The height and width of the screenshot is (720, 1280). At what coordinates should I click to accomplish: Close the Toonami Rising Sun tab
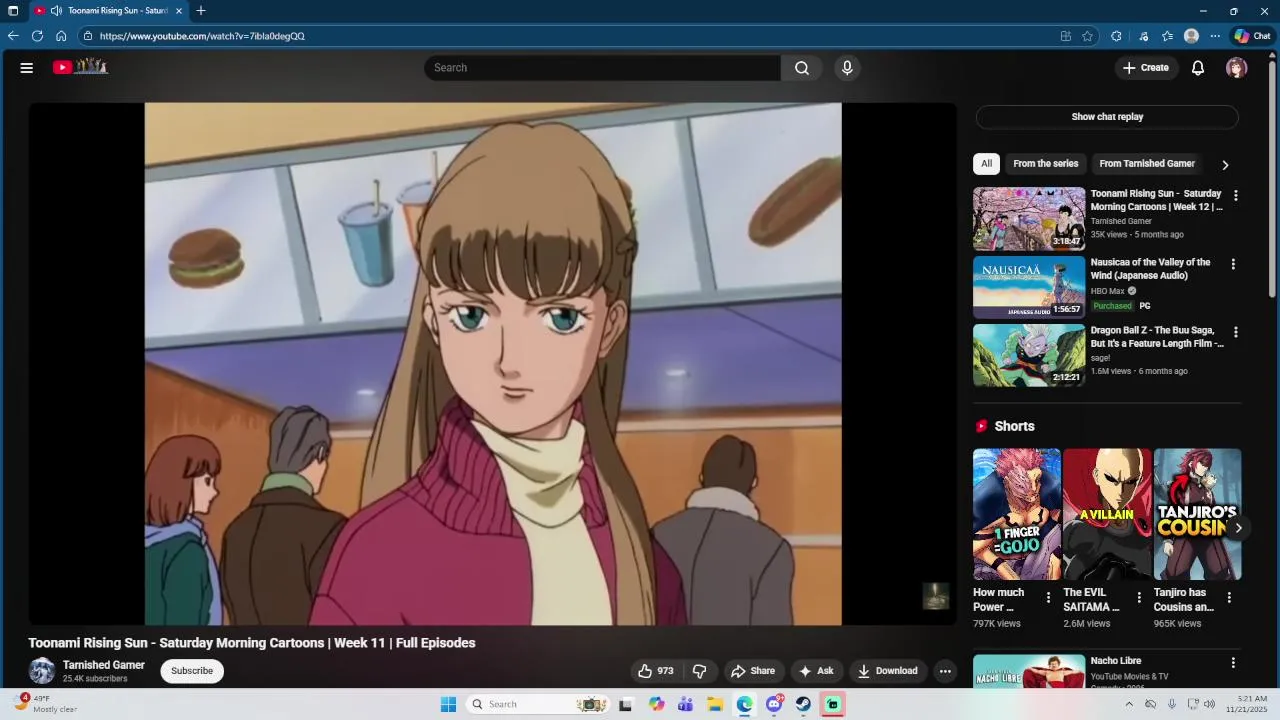pyautogui.click(x=179, y=11)
